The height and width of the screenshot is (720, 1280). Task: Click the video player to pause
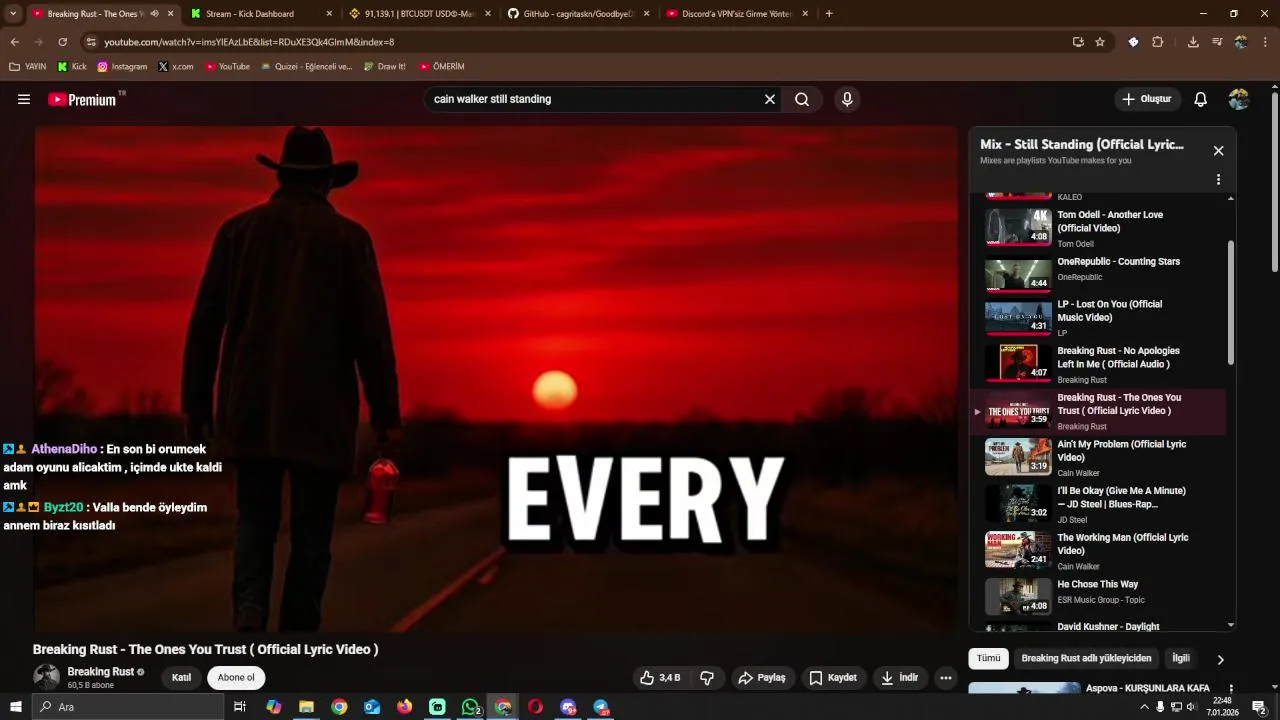(x=496, y=378)
